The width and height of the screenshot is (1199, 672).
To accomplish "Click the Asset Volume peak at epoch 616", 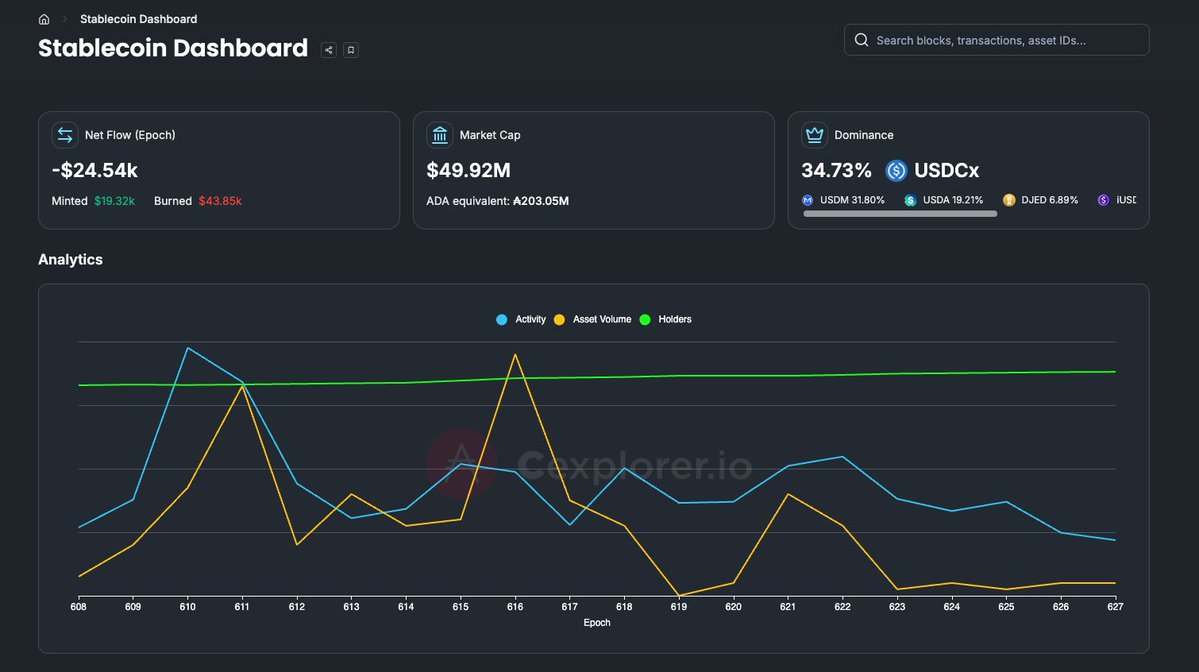I will [515, 355].
